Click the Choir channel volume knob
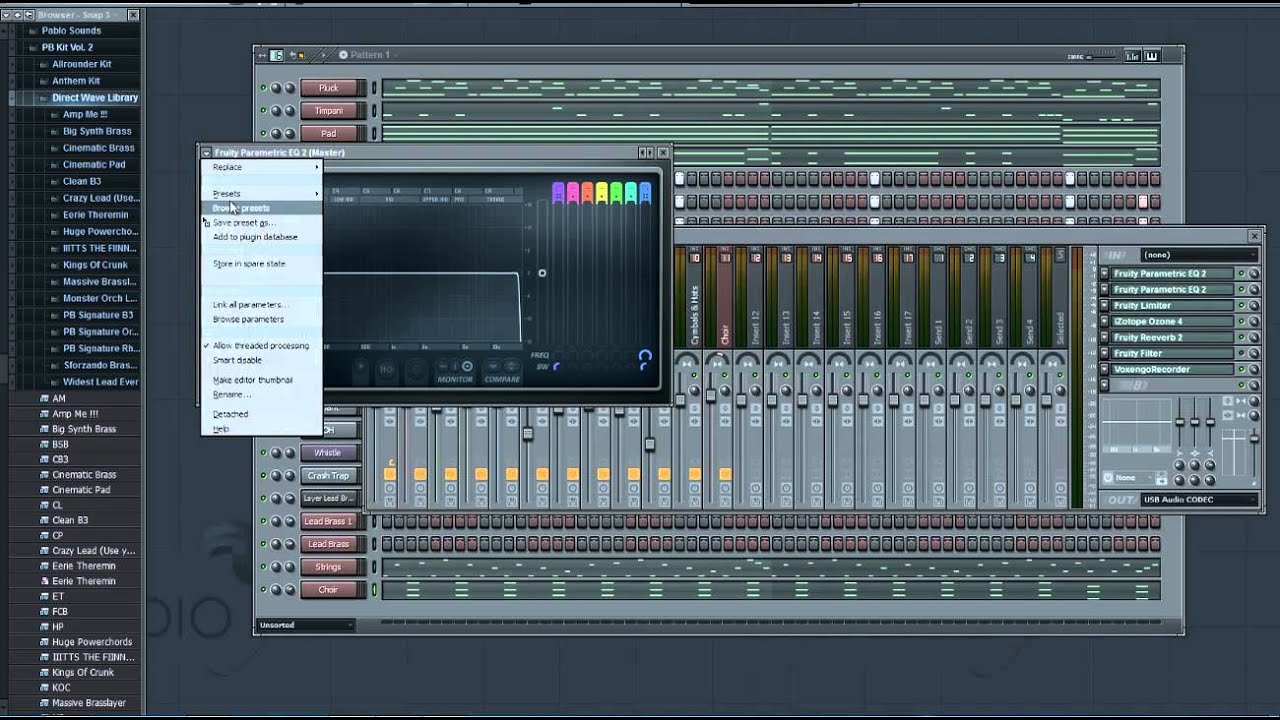1280x720 pixels. 290,590
